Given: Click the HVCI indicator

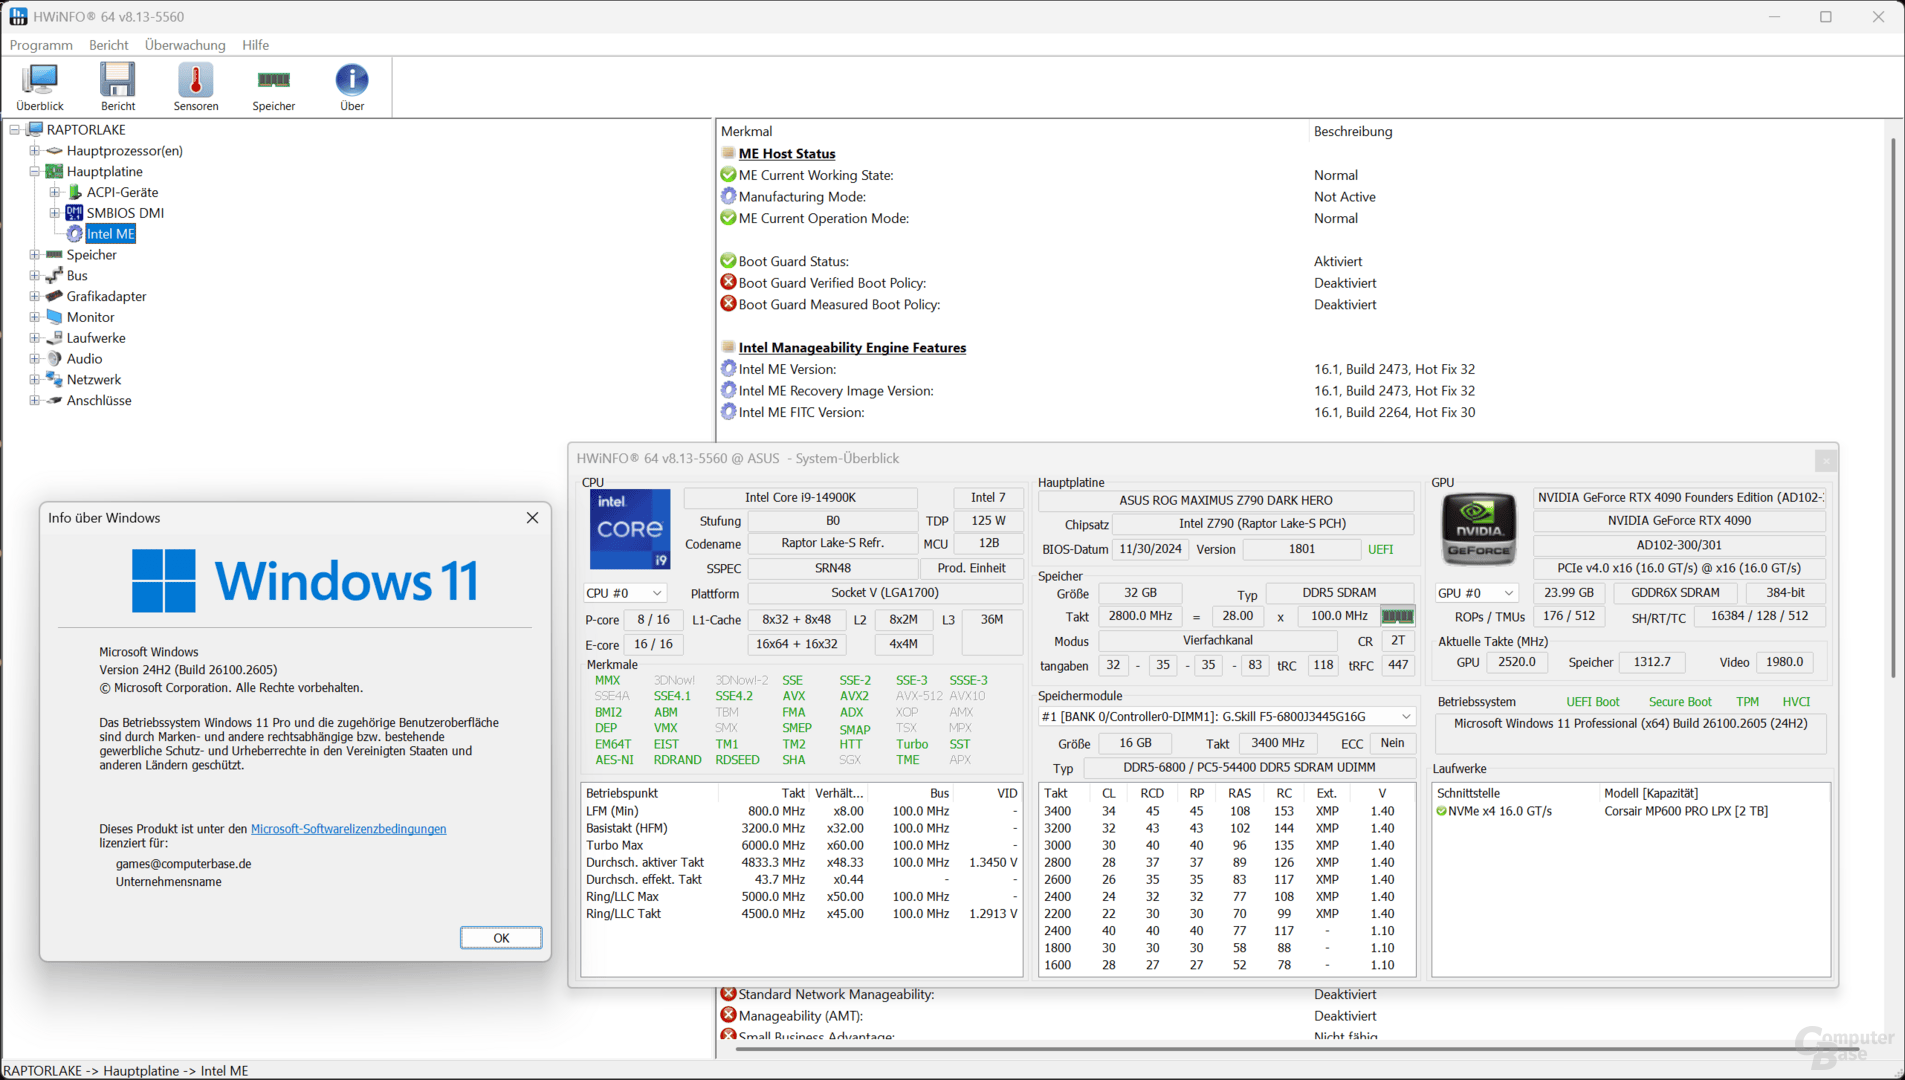Looking at the screenshot, I should [x=1796, y=702].
